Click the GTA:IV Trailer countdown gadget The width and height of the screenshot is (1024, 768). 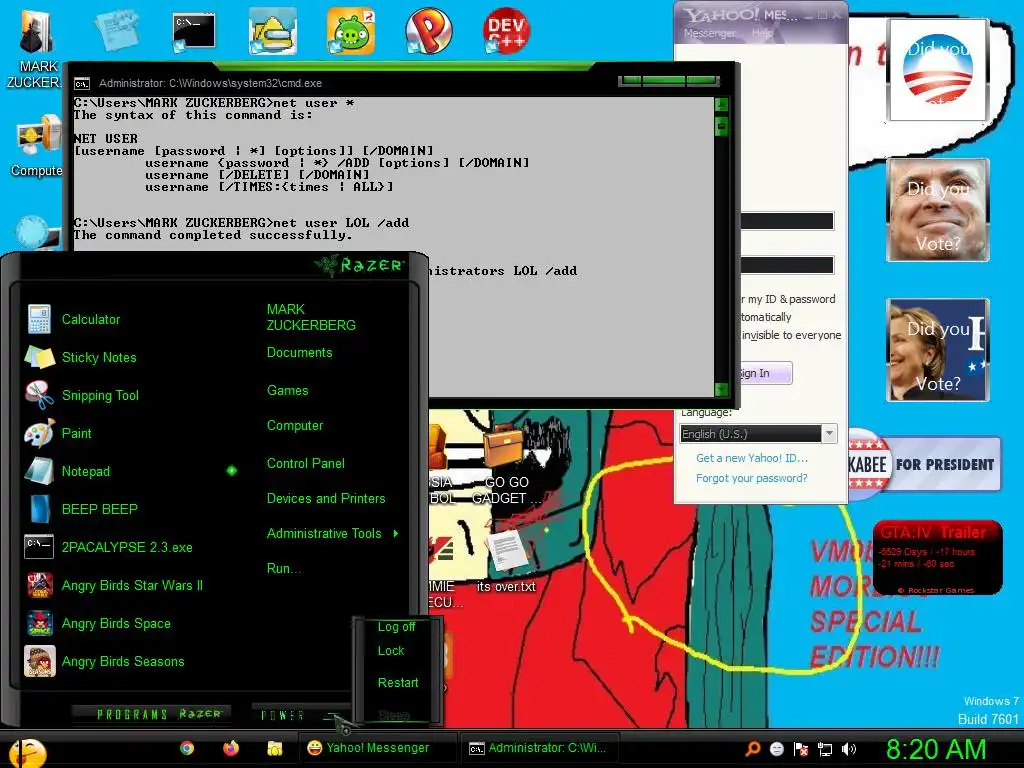pyautogui.click(x=938, y=558)
